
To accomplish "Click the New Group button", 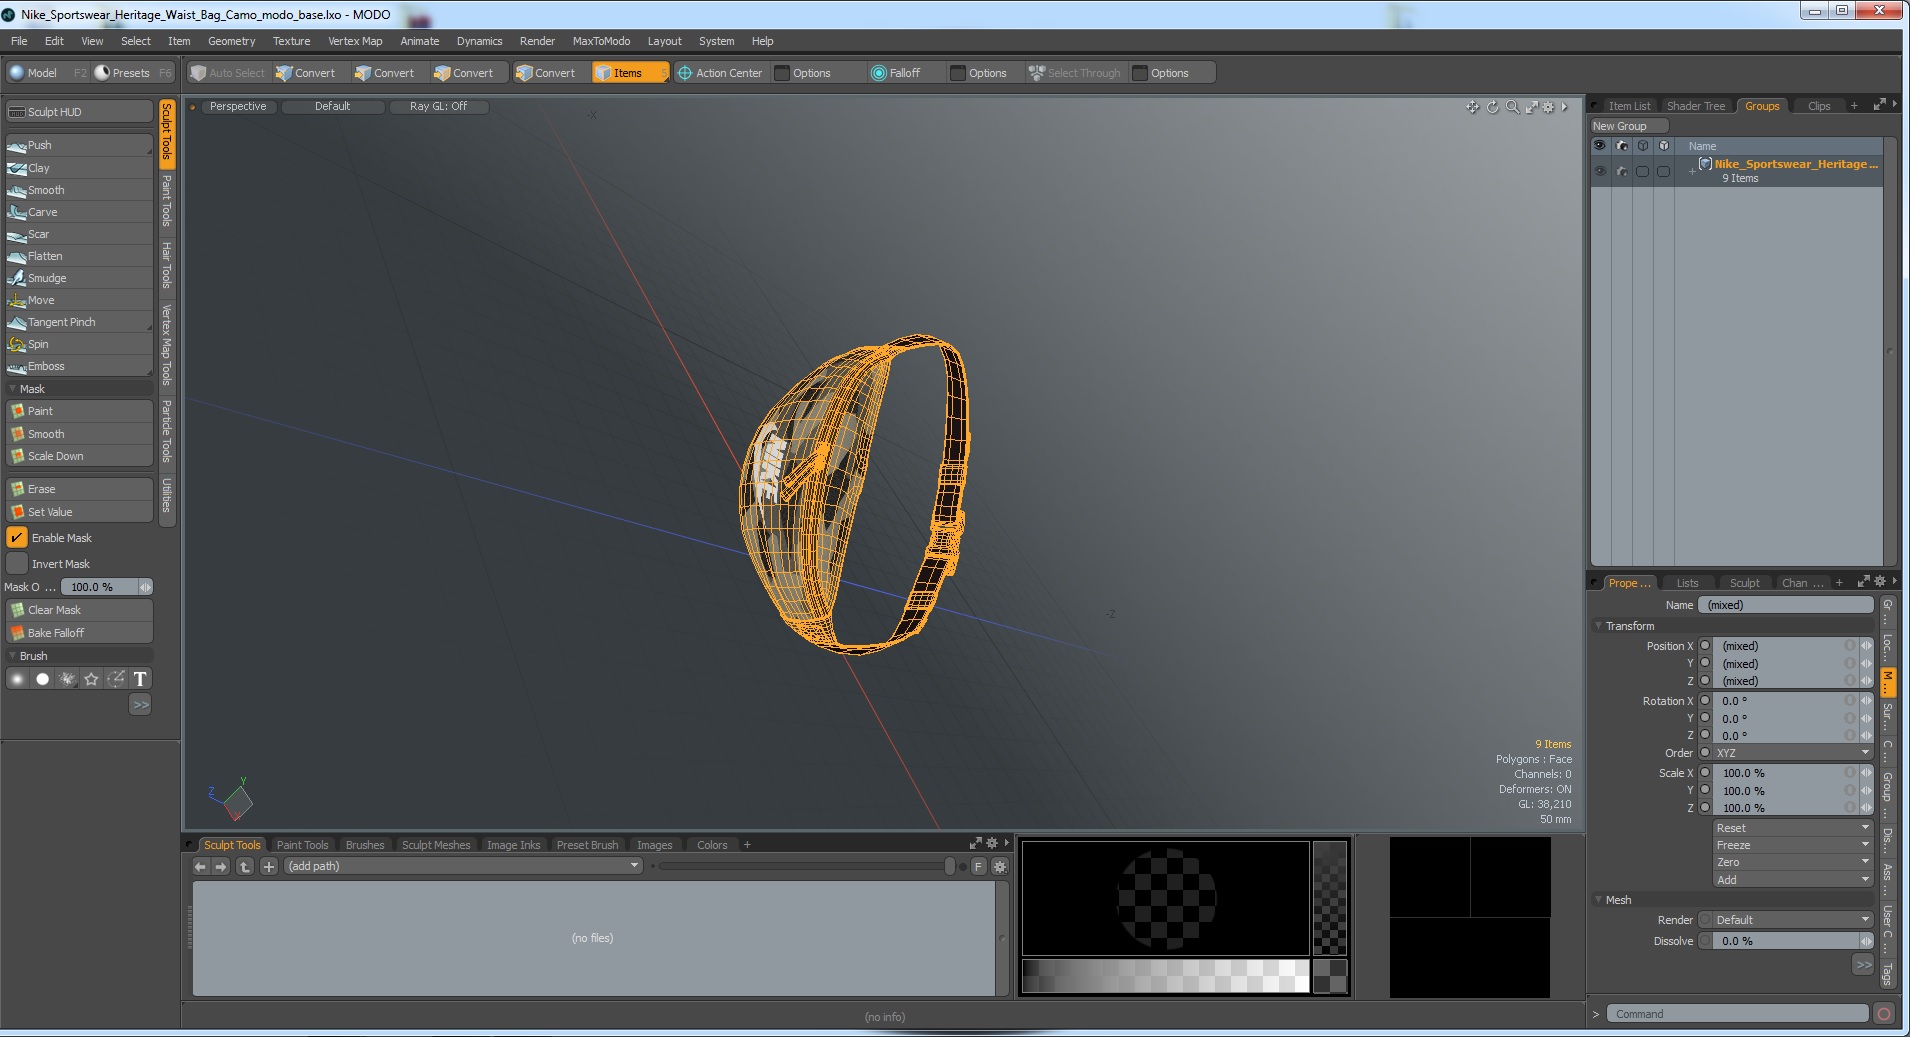I will click(1630, 127).
